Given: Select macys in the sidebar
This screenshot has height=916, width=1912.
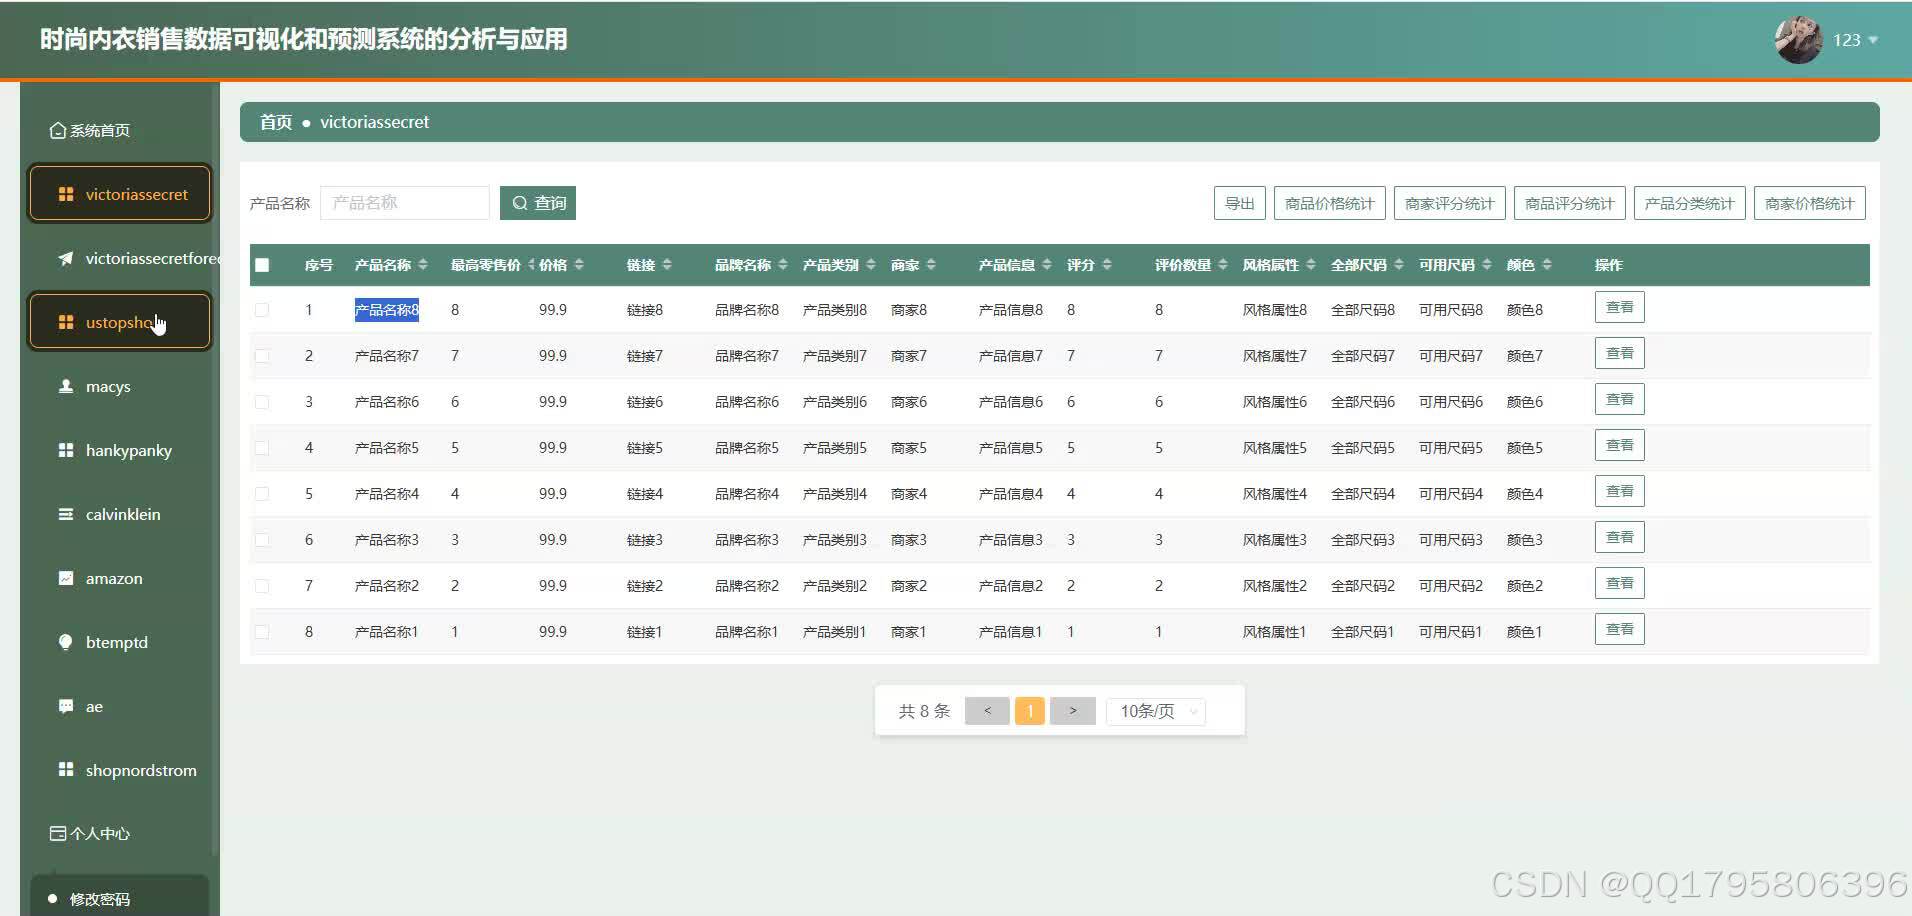Looking at the screenshot, I should (120, 386).
